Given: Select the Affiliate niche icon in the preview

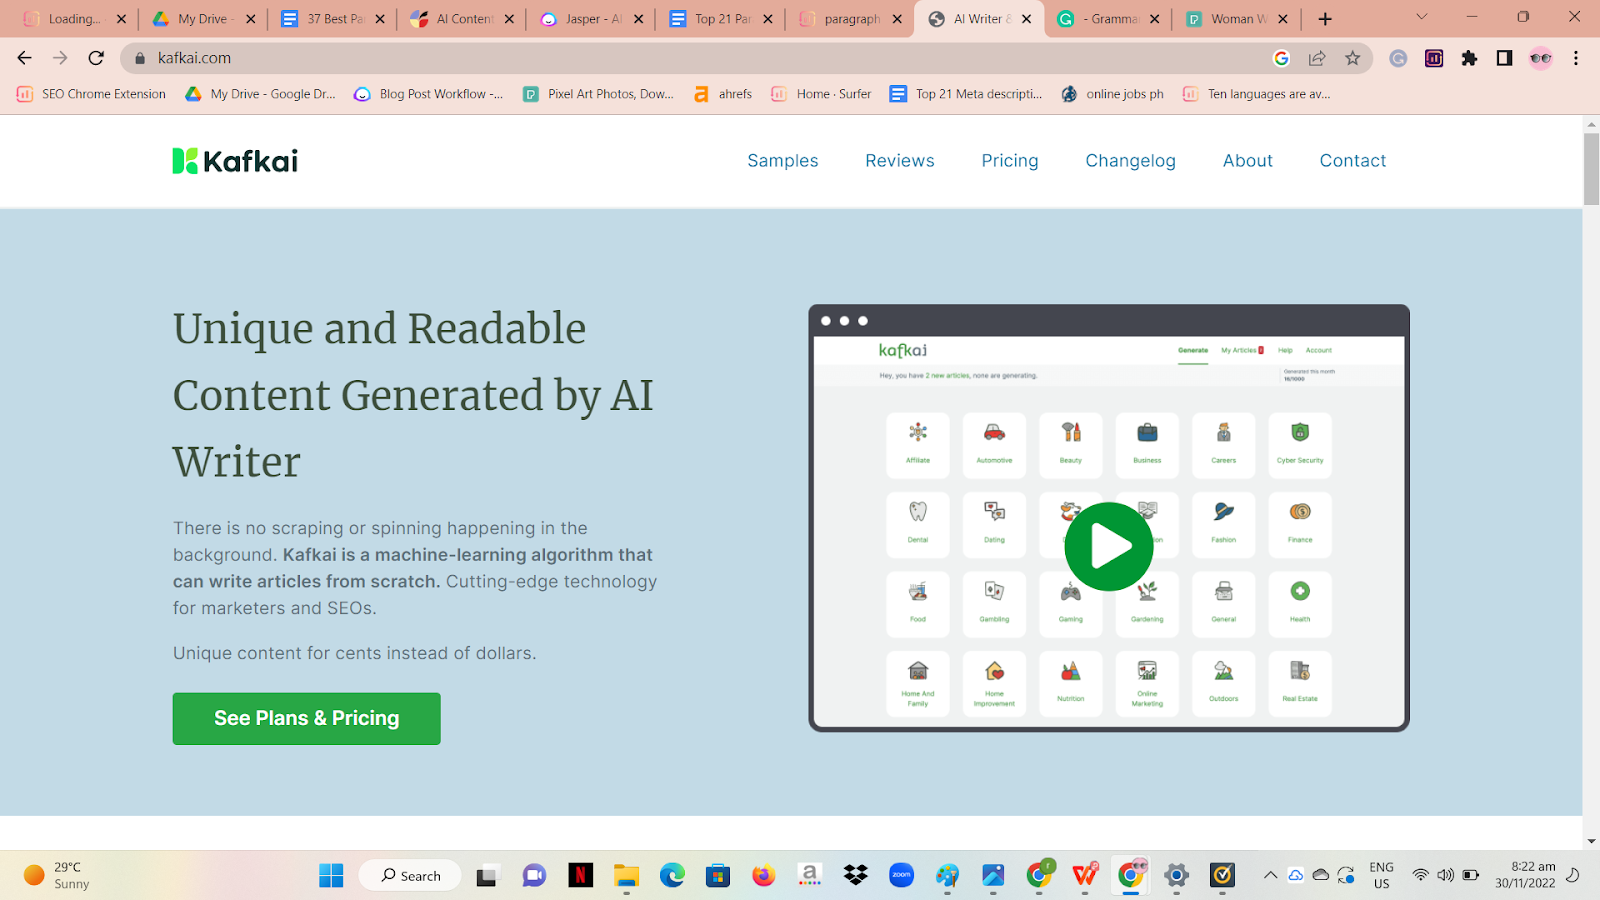Looking at the screenshot, I should tap(918, 445).
